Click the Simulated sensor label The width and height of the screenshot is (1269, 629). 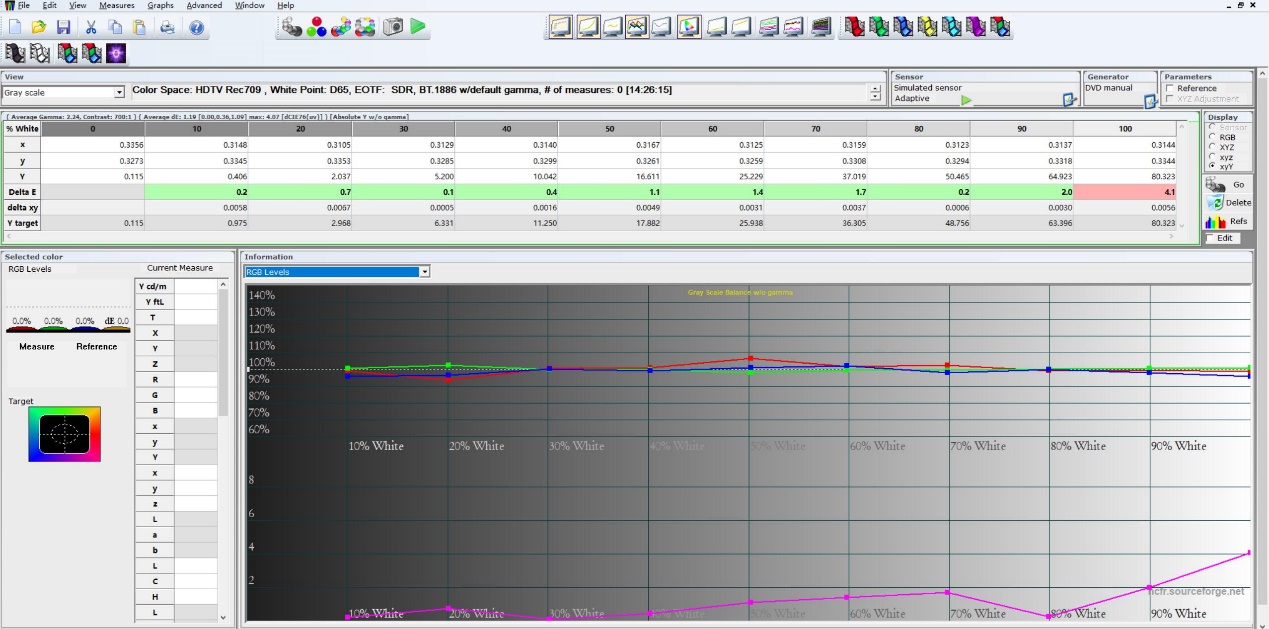pos(927,88)
